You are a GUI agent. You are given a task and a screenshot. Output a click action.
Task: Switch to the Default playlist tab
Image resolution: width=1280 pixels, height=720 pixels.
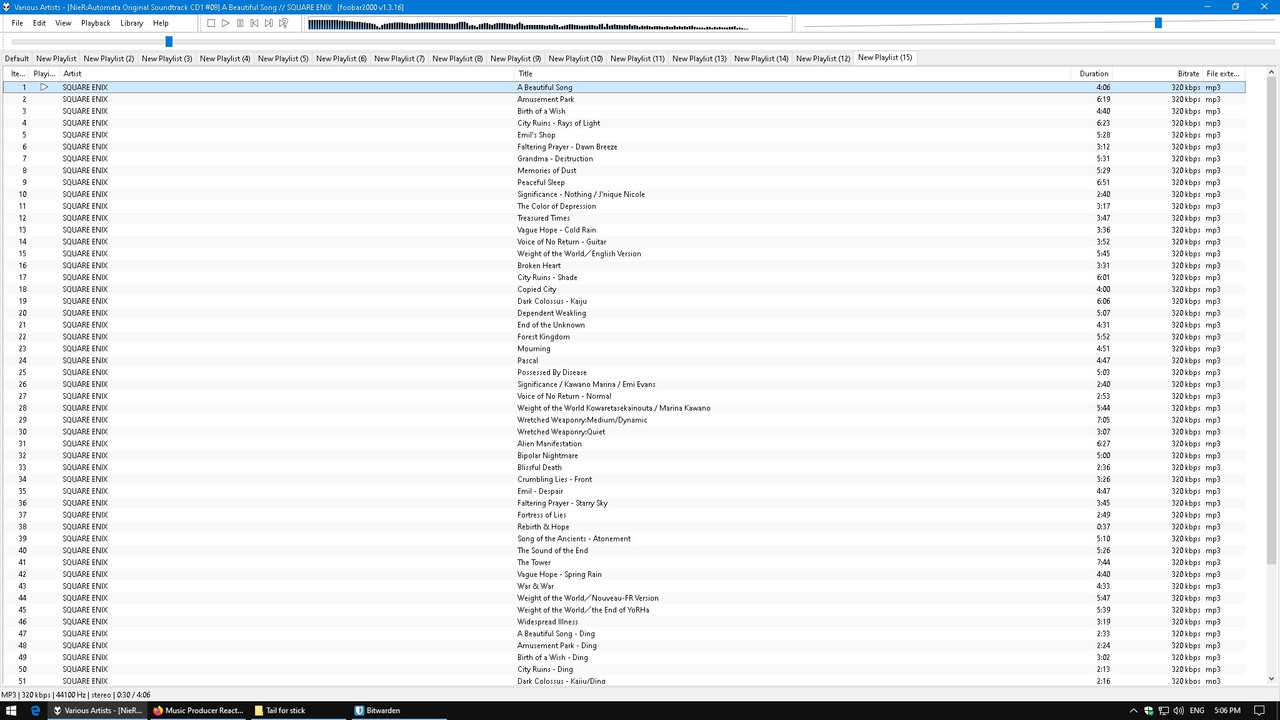17,58
